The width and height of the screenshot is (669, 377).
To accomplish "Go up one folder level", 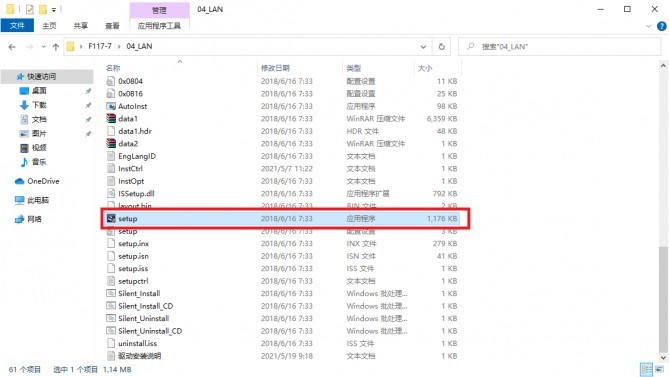I will (56, 46).
